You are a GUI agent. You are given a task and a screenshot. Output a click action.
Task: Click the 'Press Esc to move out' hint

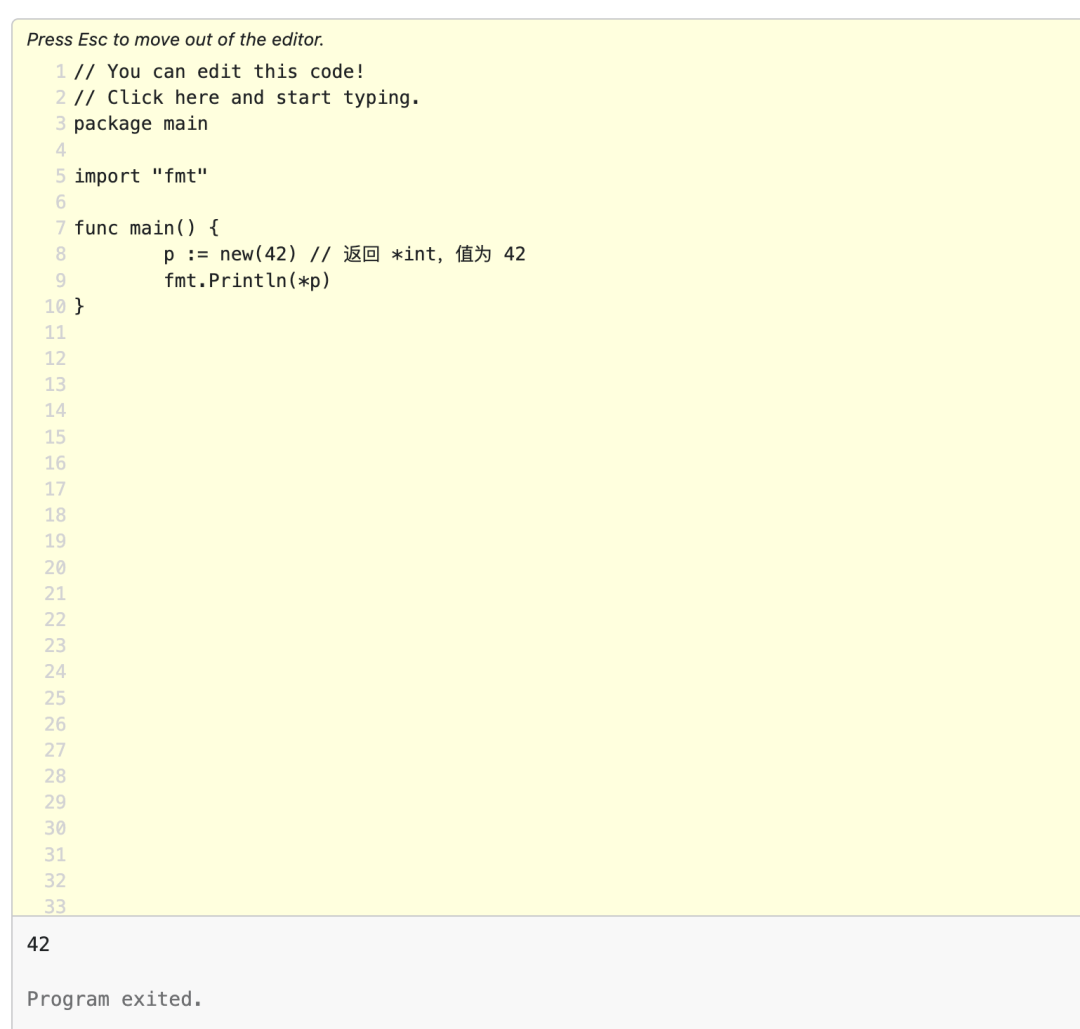[175, 40]
